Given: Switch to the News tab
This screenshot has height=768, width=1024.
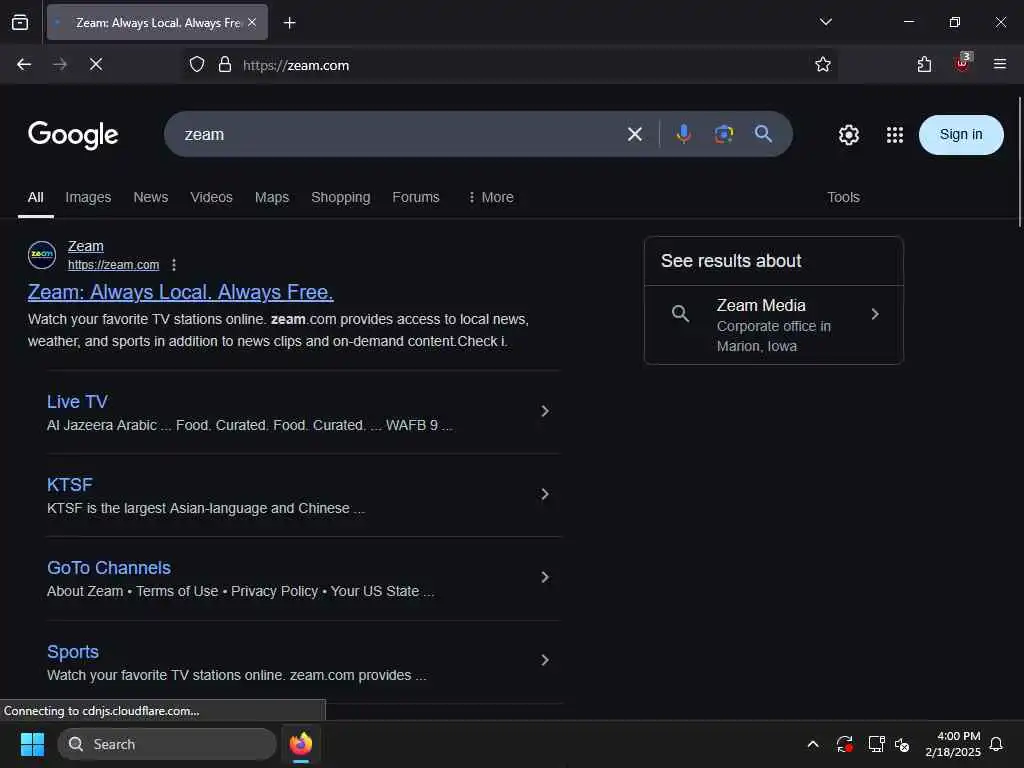Looking at the screenshot, I should point(151,197).
